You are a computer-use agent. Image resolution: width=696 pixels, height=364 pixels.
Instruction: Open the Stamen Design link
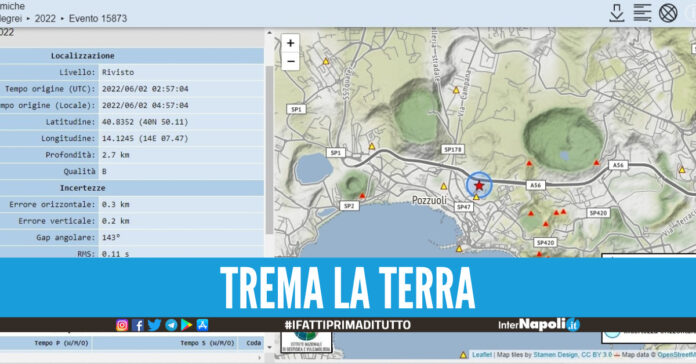[x=555, y=355]
